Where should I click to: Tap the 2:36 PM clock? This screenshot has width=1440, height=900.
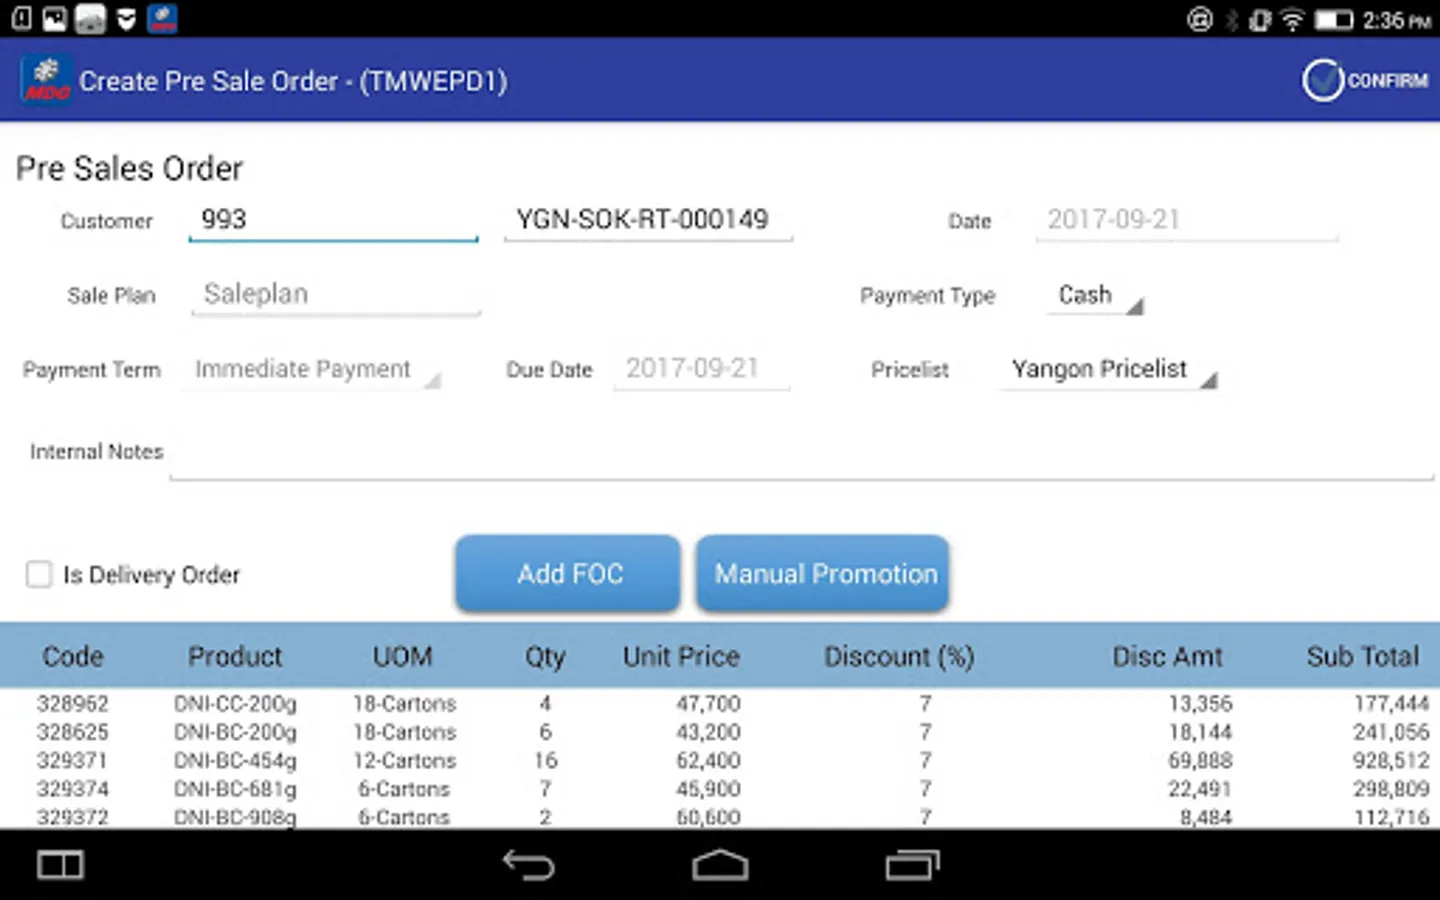(1396, 20)
